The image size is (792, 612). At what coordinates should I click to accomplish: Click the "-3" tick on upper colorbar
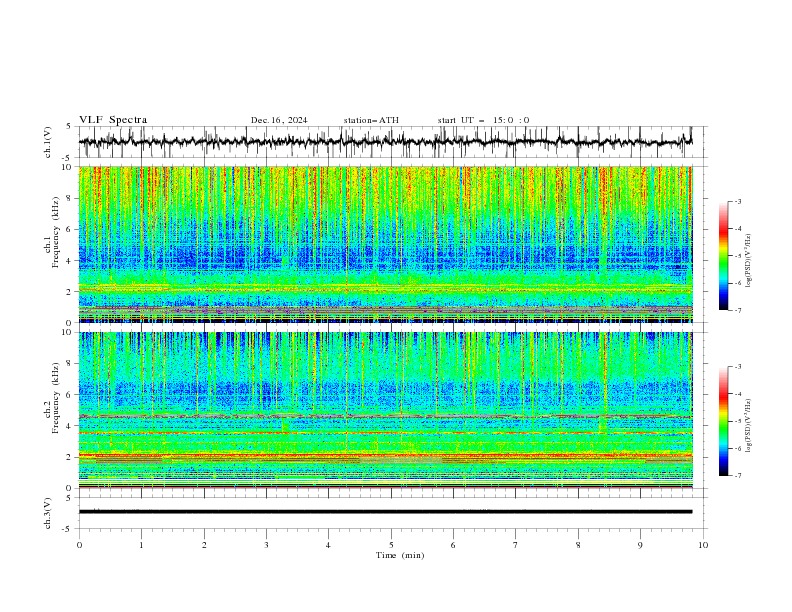coord(737,201)
